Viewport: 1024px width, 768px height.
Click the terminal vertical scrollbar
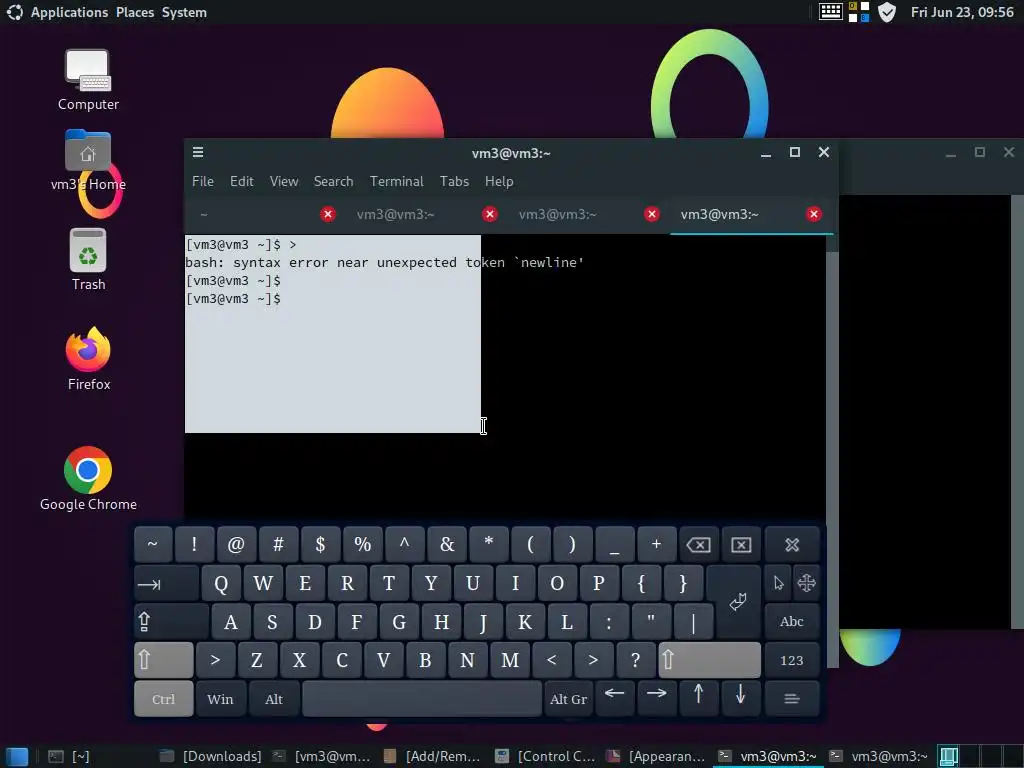point(831,451)
